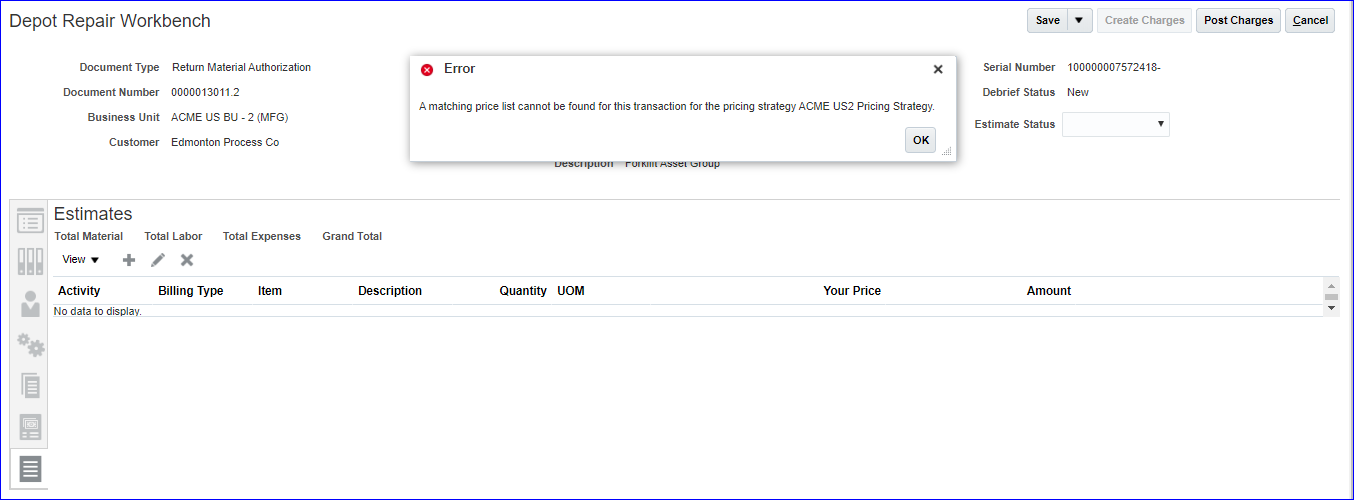Image resolution: width=1354 pixels, height=500 pixels.
Task: Click the Save button
Action: tap(1047, 20)
